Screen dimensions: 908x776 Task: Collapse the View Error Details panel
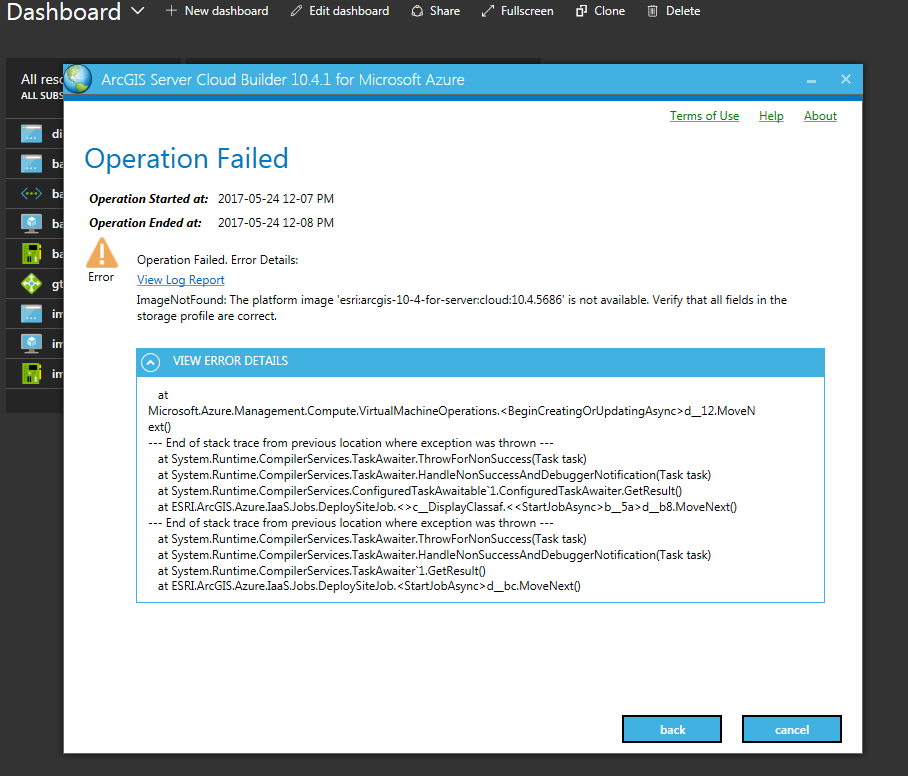click(x=151, y=363)
